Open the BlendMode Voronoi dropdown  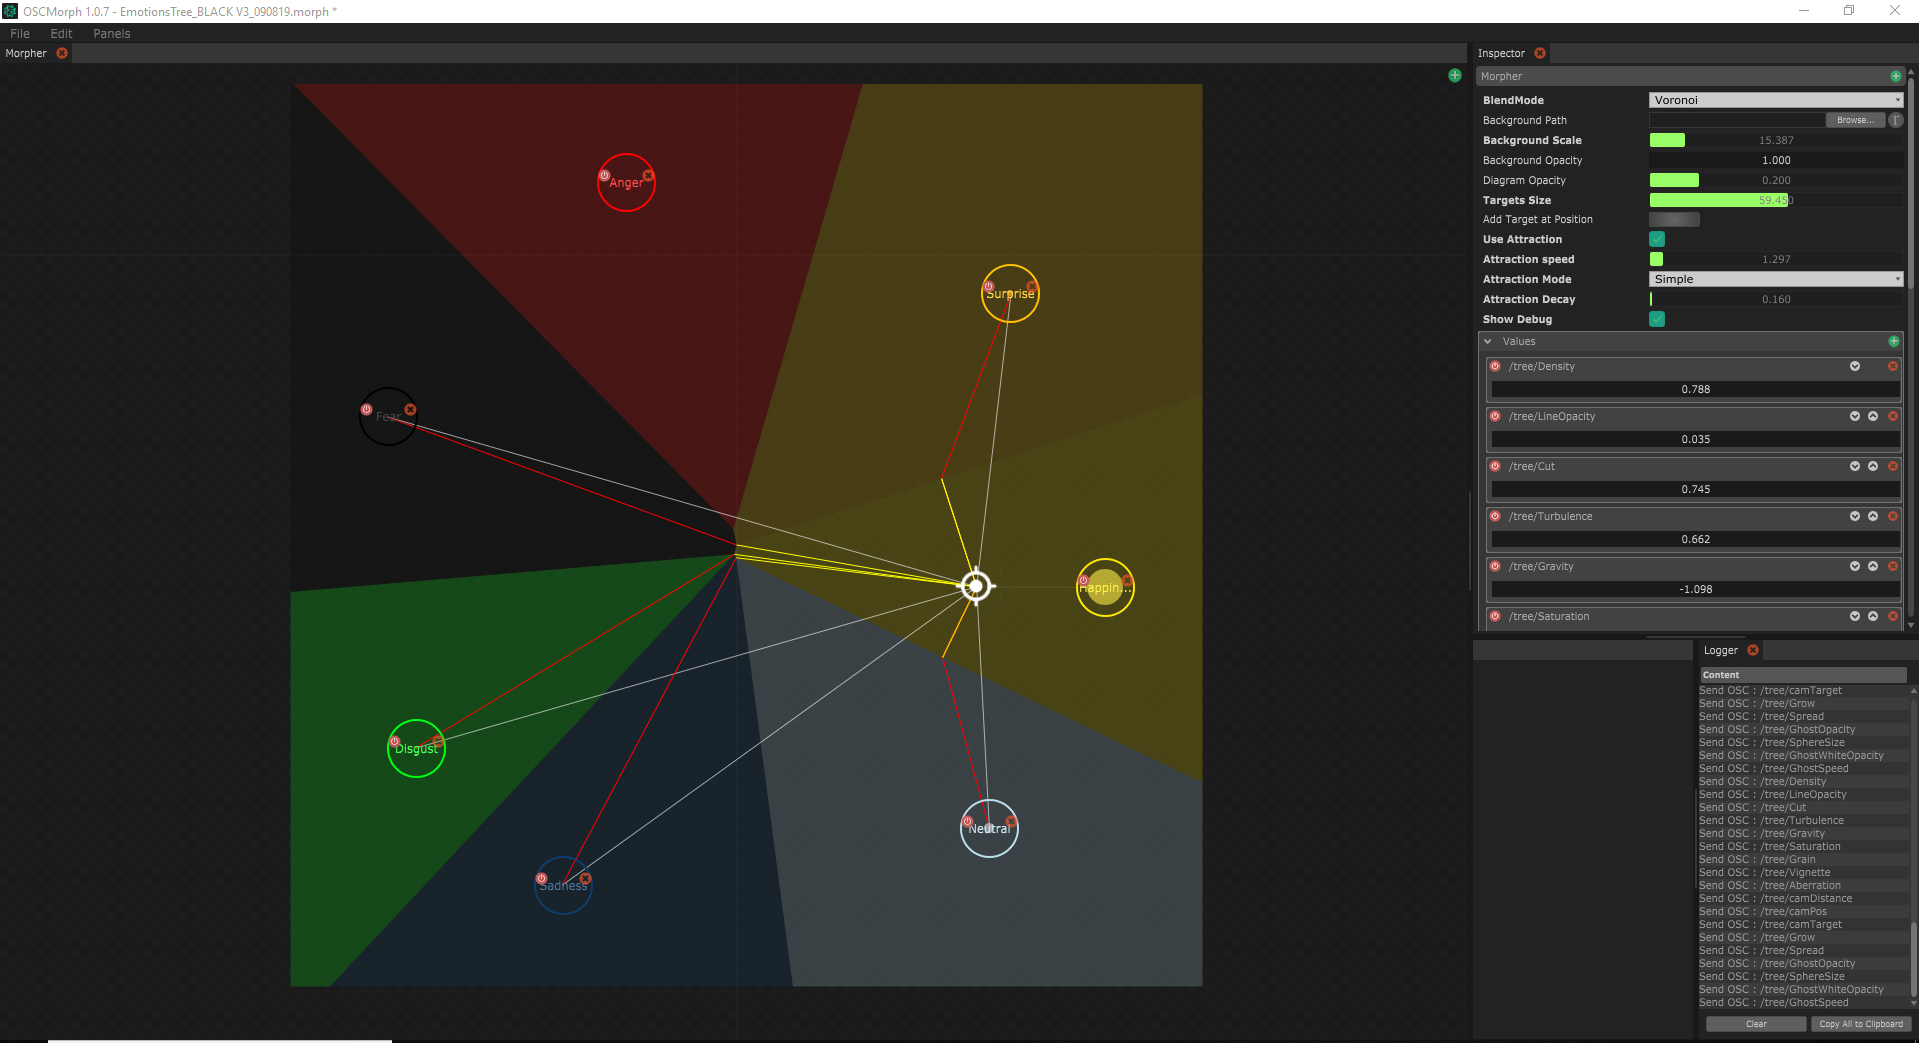pos(1775,100)
